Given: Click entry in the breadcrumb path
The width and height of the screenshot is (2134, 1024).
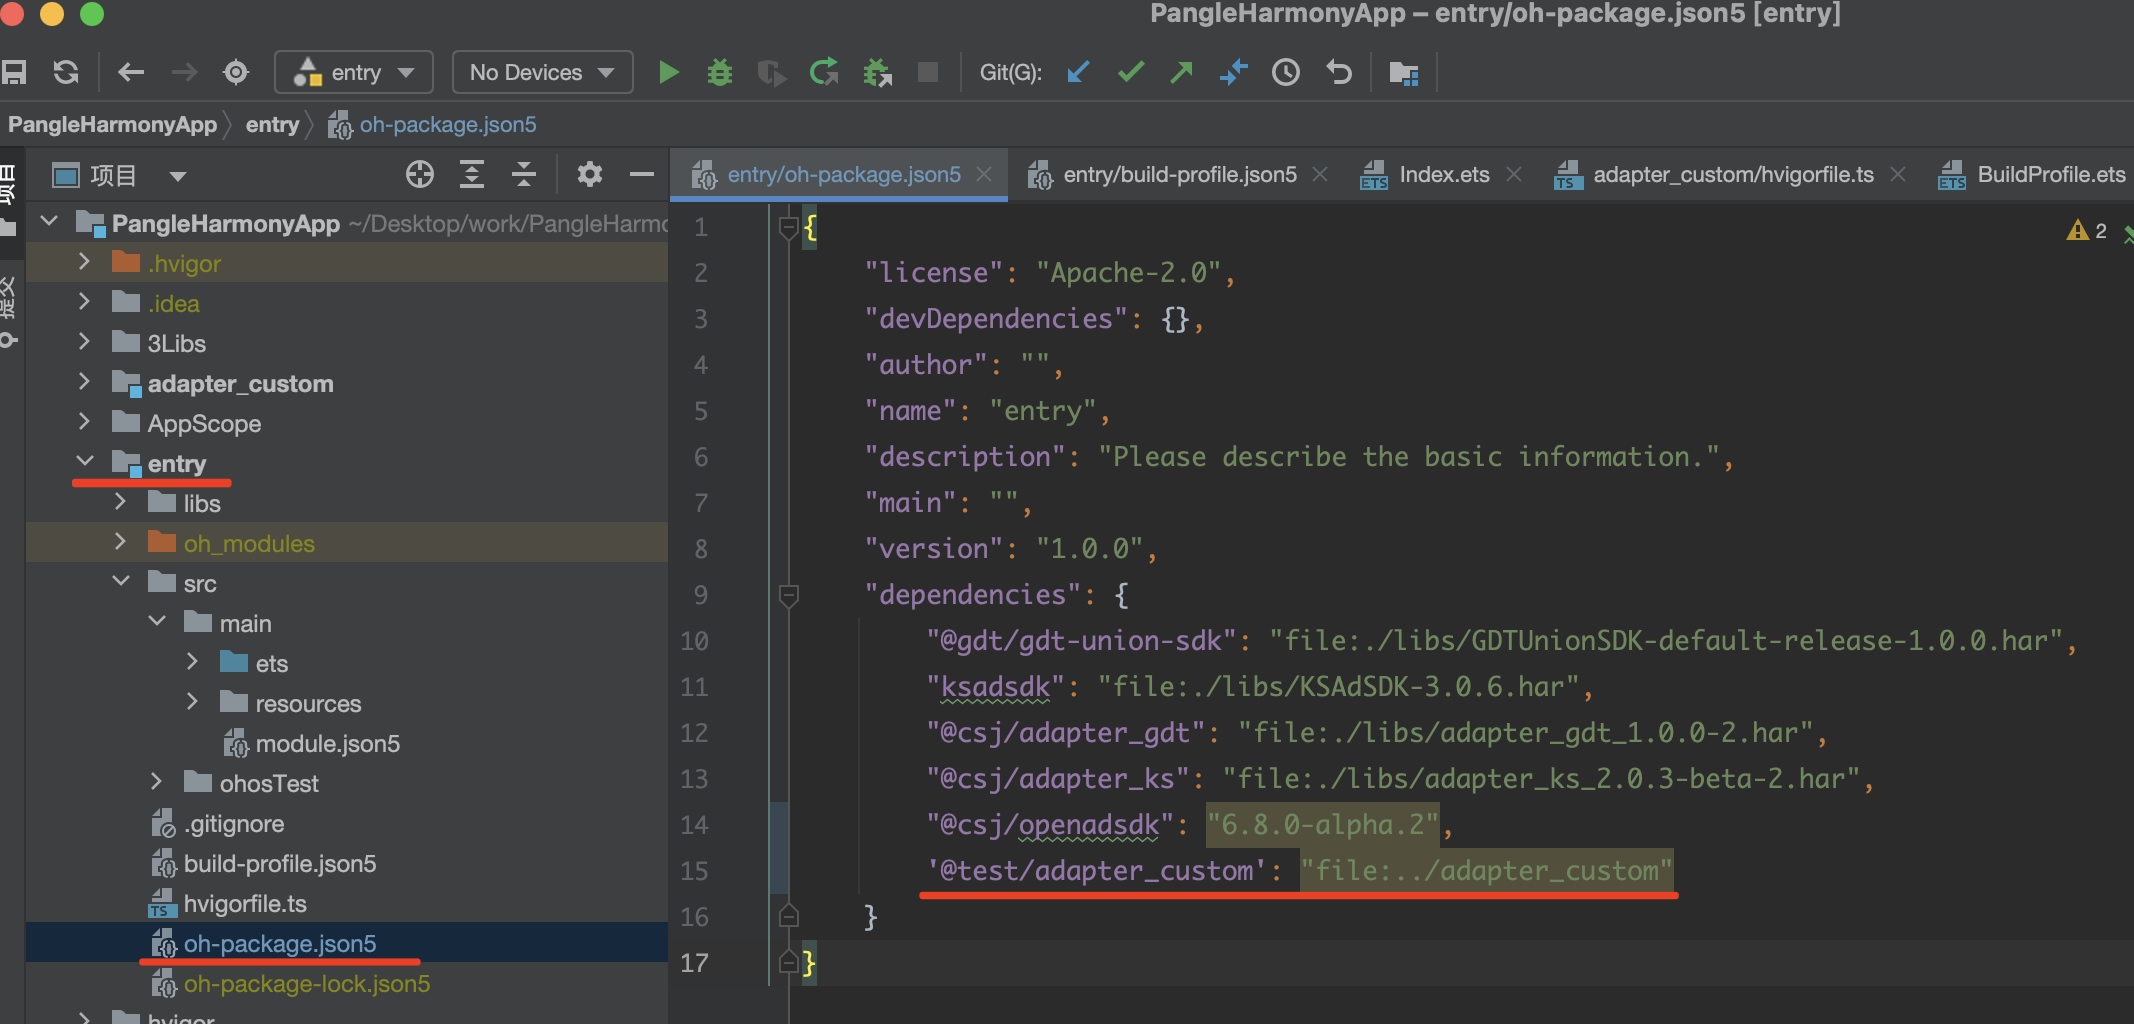Looking at the screenshot, I should (272, 125).
